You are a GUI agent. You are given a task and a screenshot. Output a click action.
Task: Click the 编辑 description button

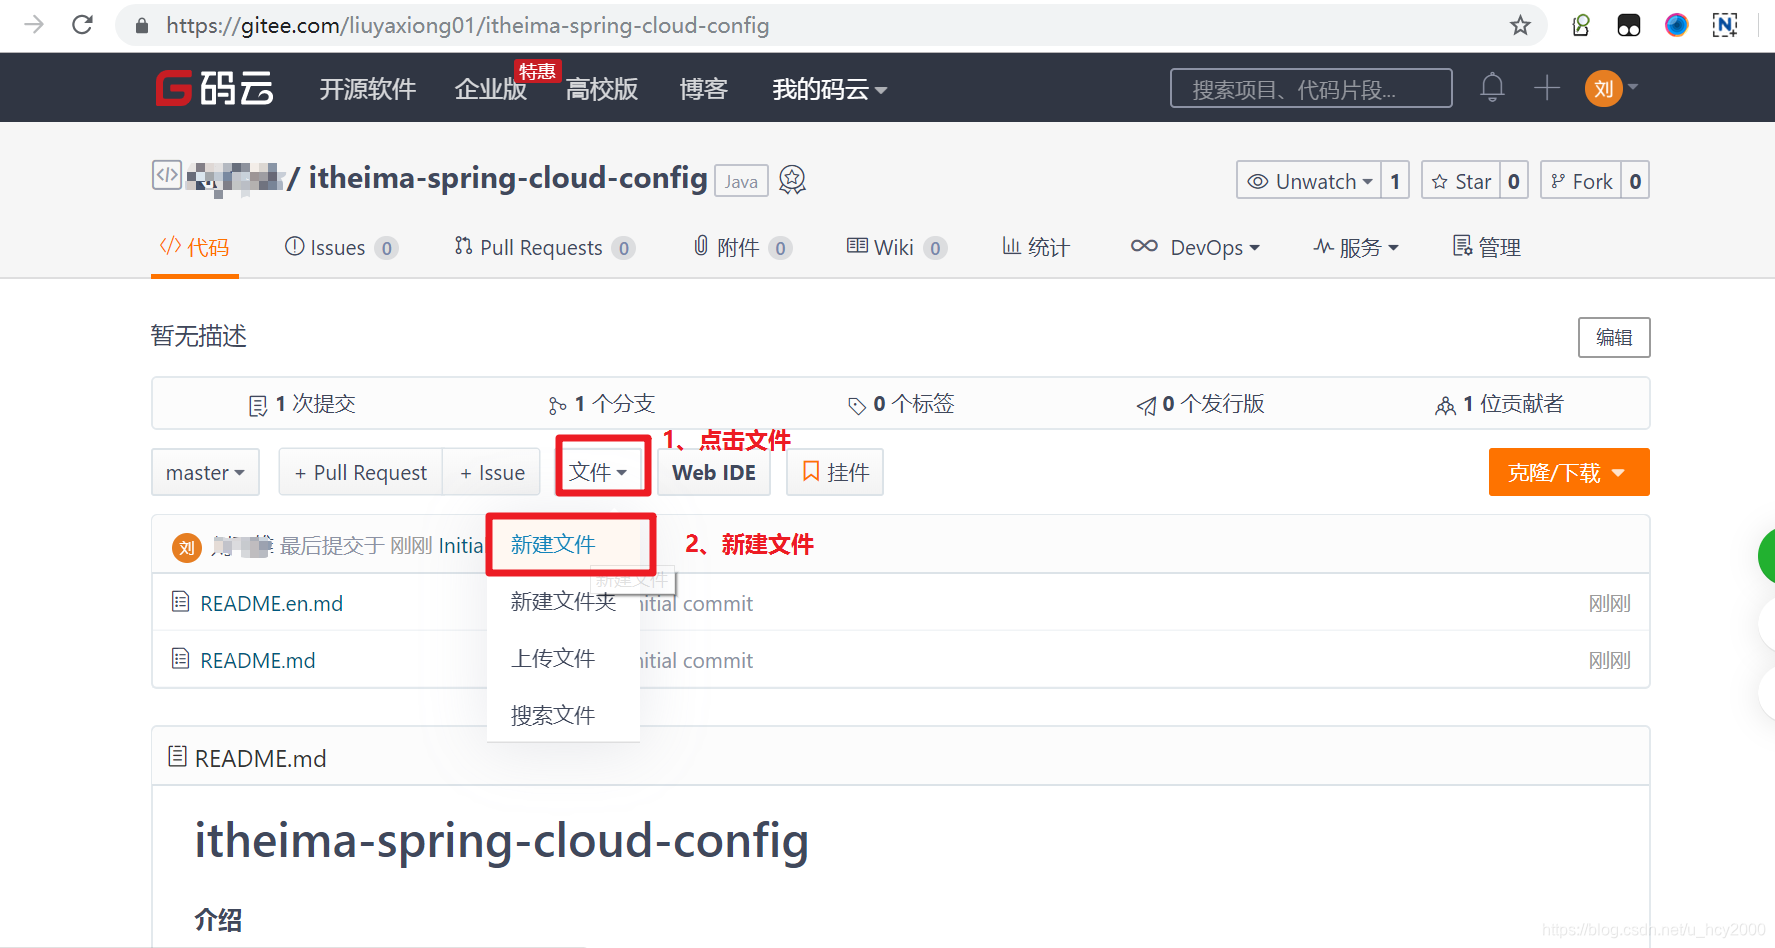point(1614,337)
